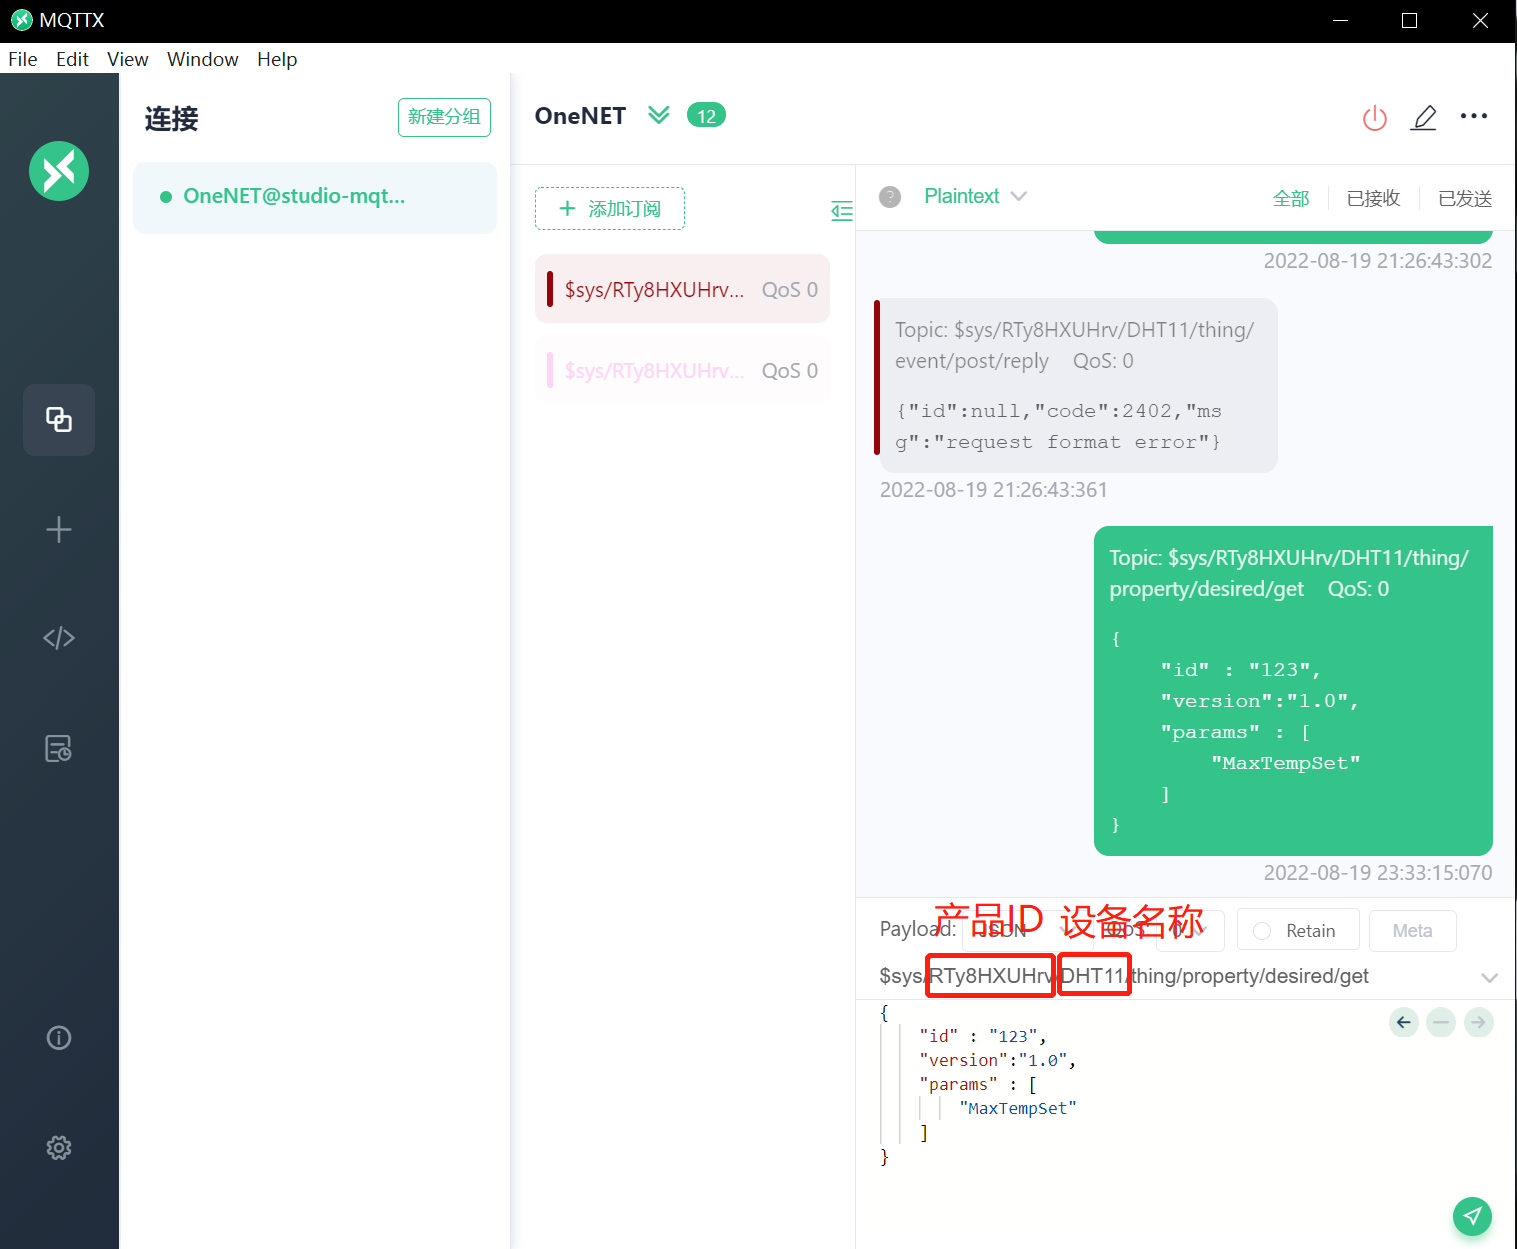
Task: Show all messages with the 全部 tab
Action: 1291,198
